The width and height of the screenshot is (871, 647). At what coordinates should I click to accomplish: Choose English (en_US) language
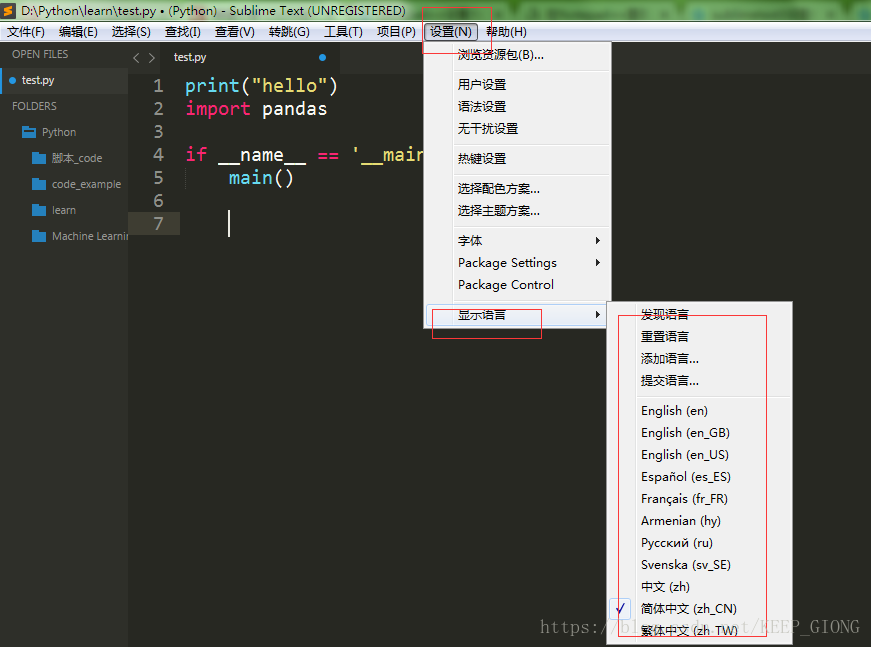[699, 455]
